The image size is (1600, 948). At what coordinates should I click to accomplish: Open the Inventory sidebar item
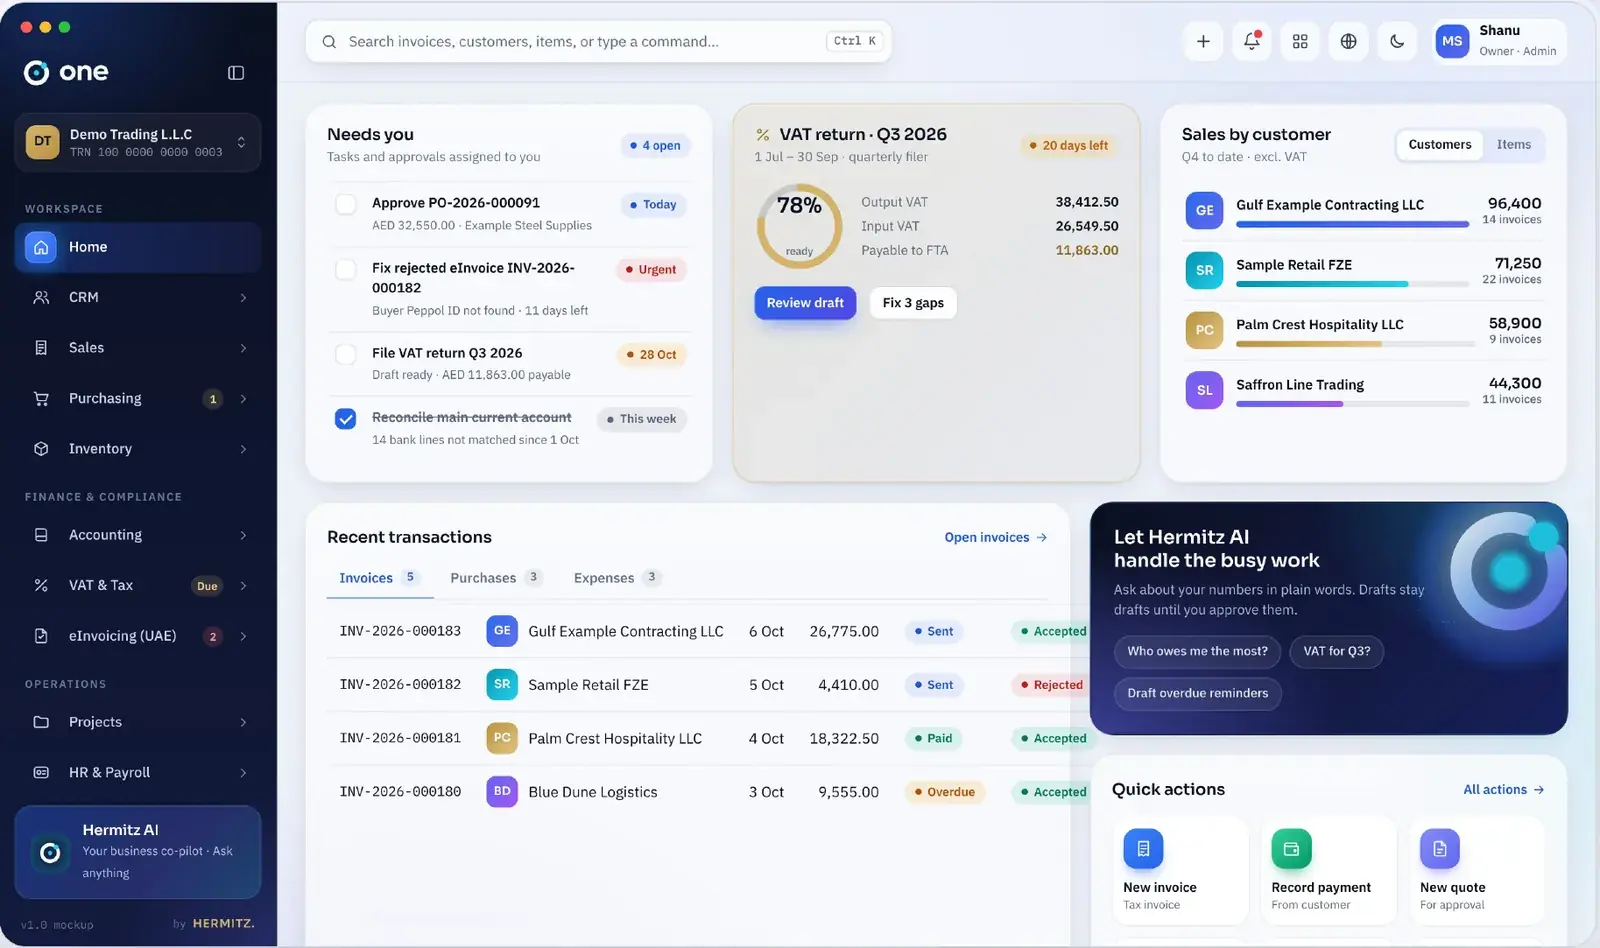click(138, 449)
